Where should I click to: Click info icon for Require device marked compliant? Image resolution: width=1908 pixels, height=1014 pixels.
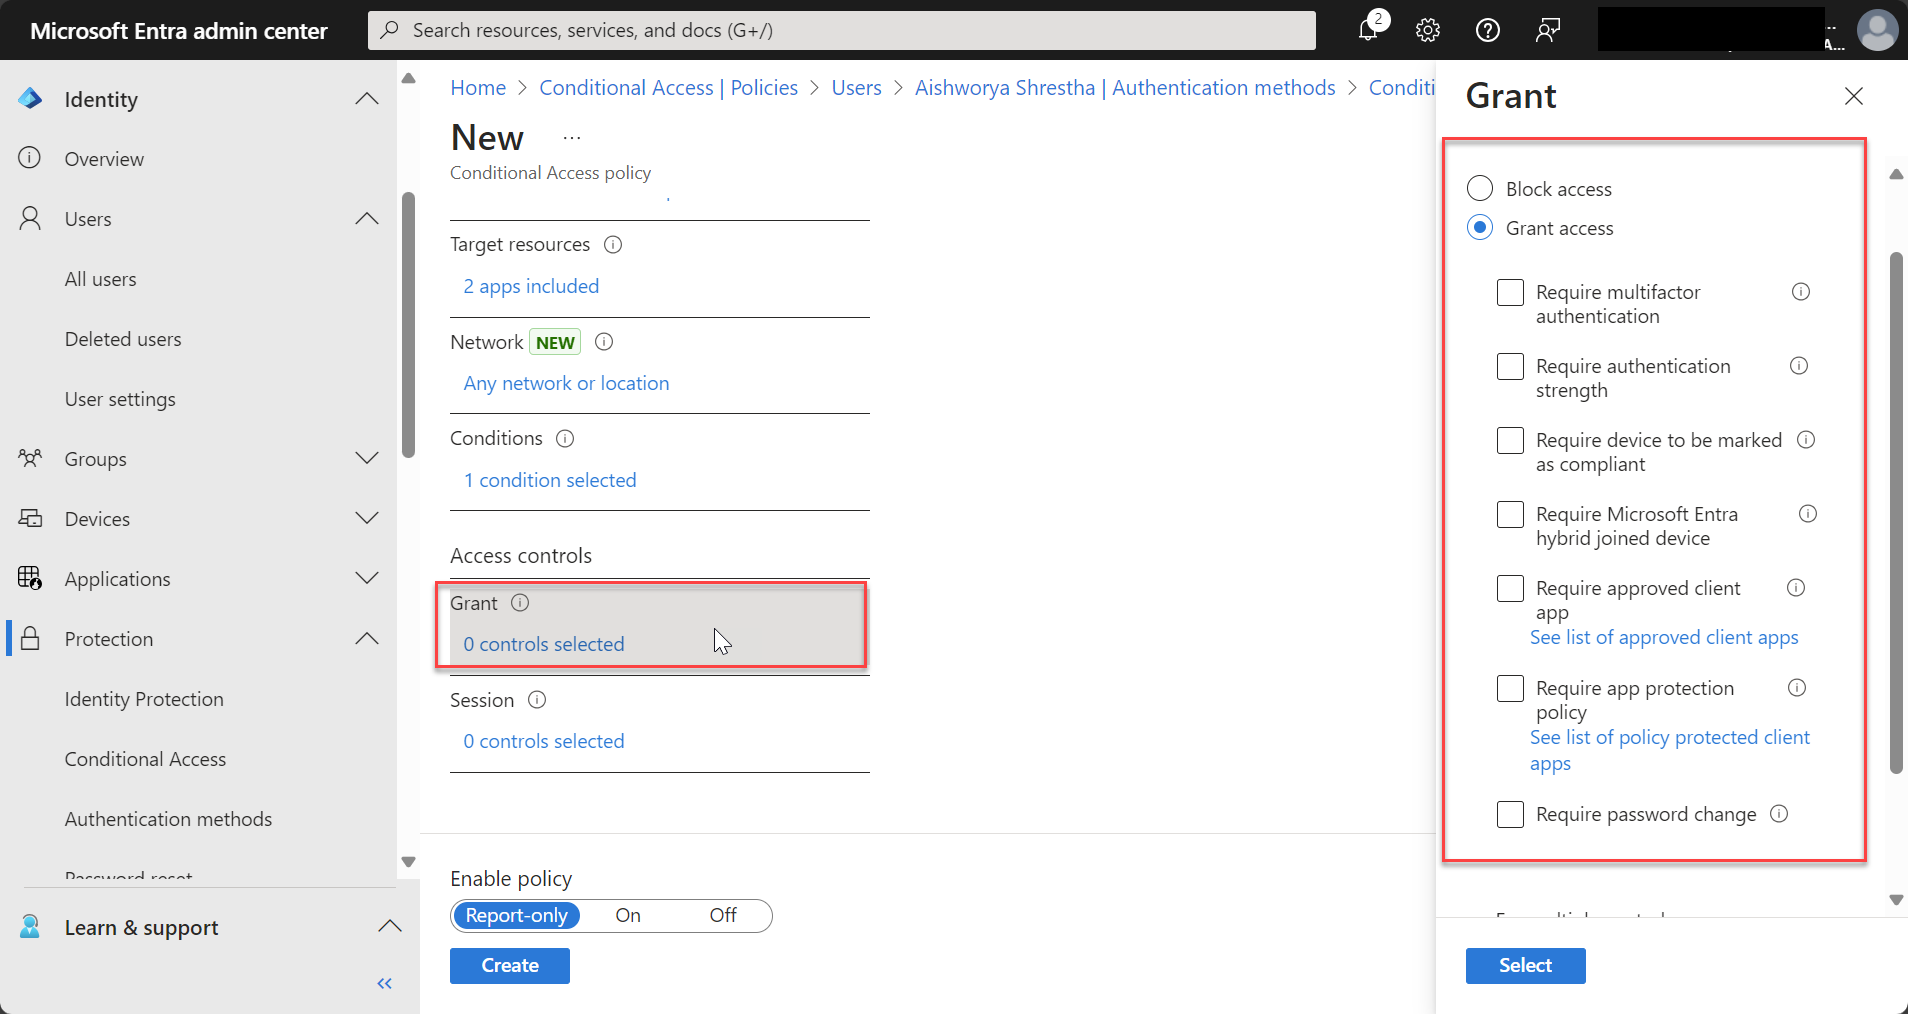[x=1806, y=440]
